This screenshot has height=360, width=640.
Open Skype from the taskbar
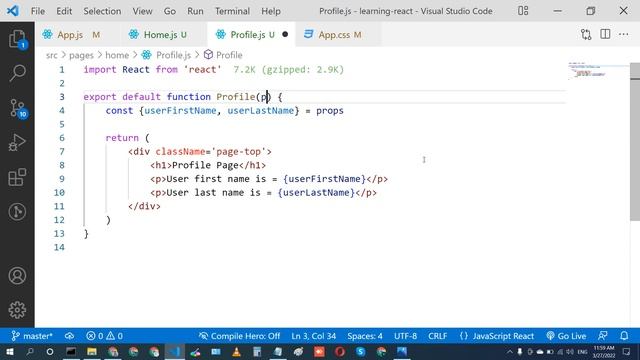coord(360,351)
